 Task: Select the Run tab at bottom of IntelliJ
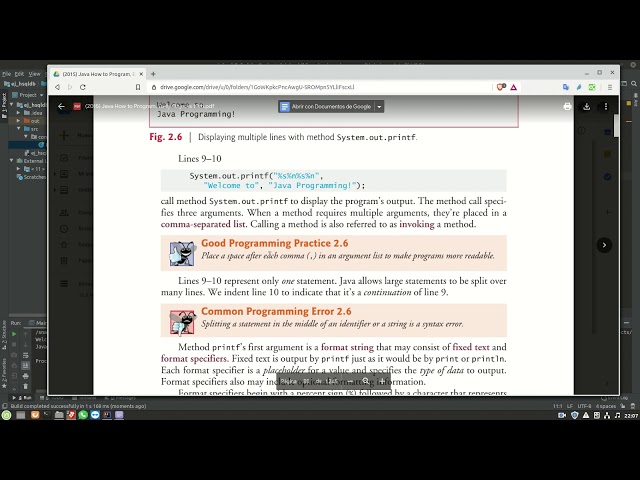tap(23, 398)
